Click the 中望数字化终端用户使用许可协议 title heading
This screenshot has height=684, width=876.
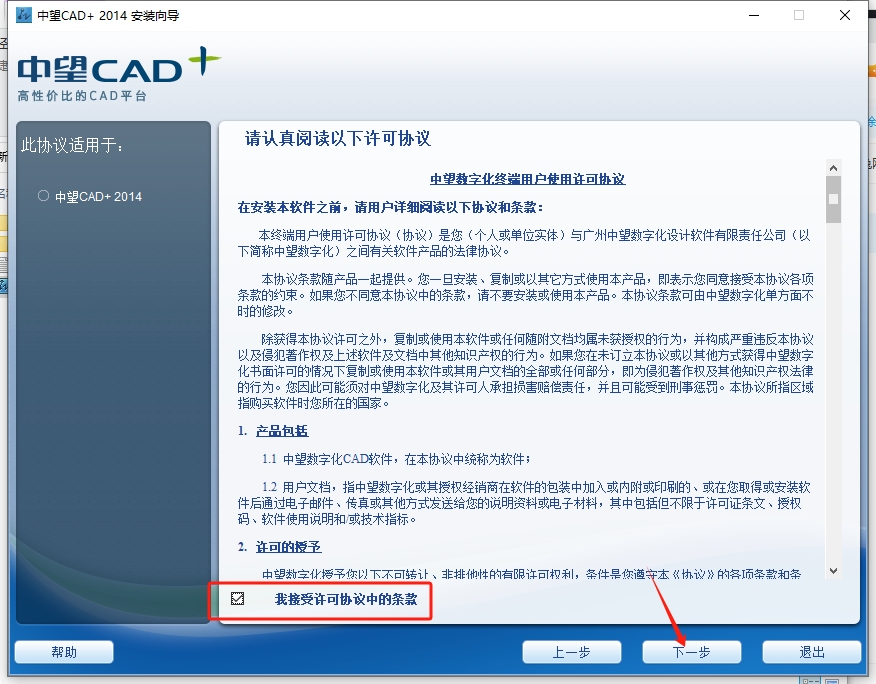coord(527,179)
